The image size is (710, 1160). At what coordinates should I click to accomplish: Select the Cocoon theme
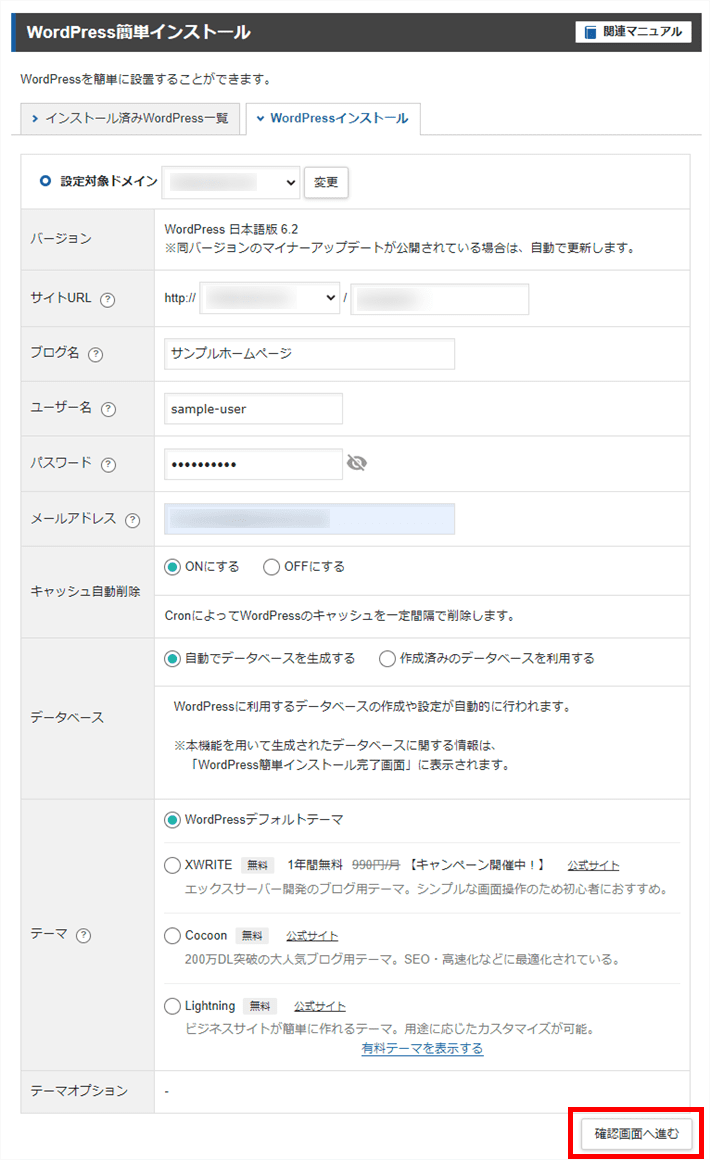(x=174, y=936)
